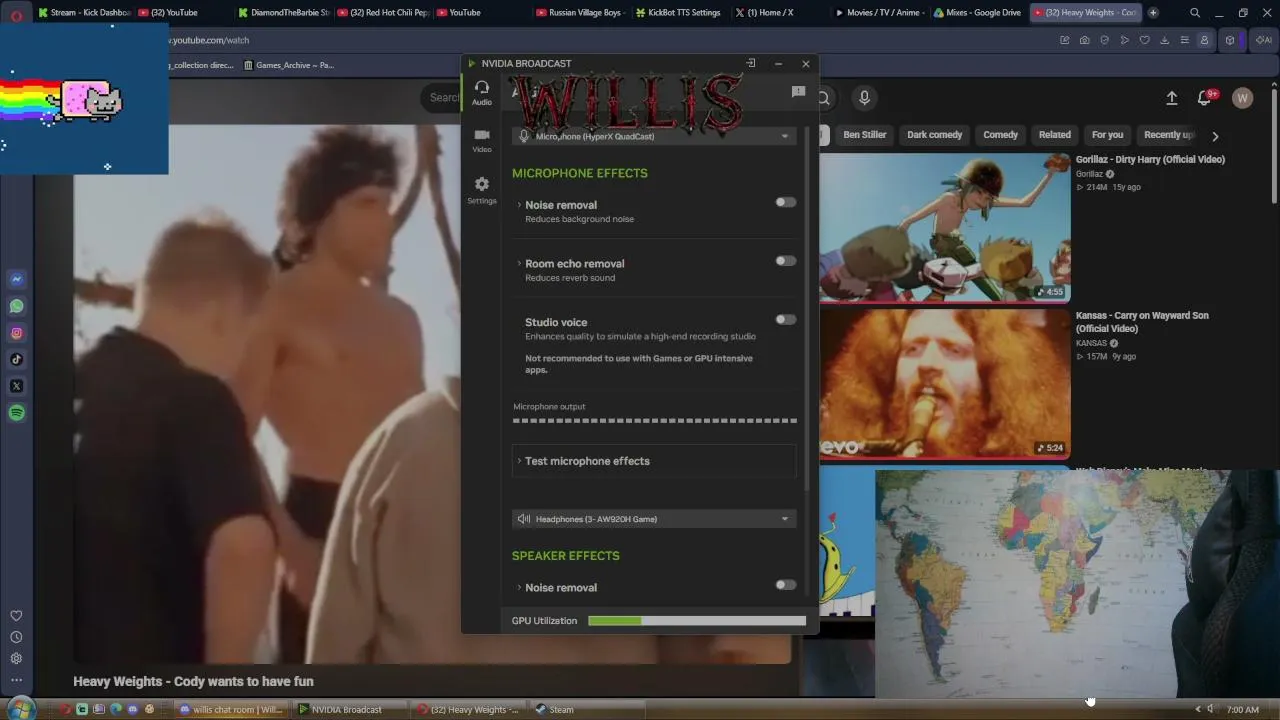The width and height of the screenshot is (1280, 720).
Task: Click NVIDIA Broadcast settings panel scrollbar
Action: tap(806, 308)
